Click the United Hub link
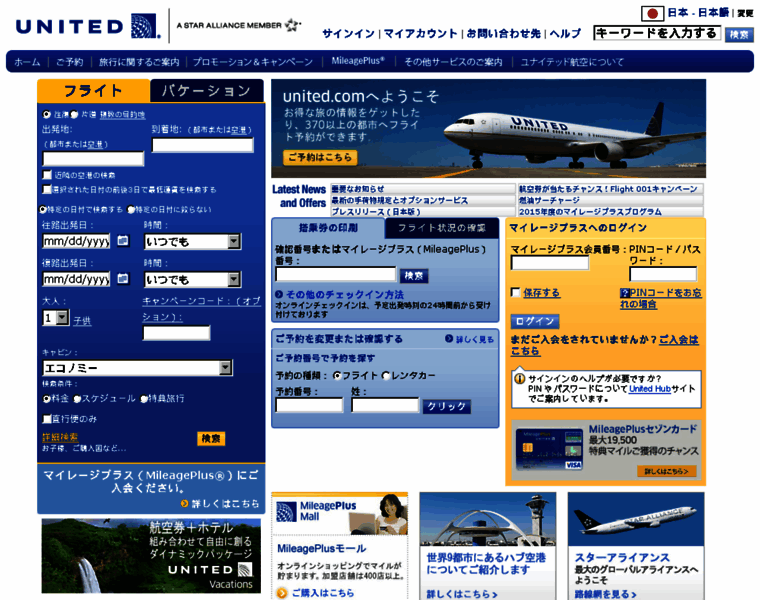 tap(650, 389)
